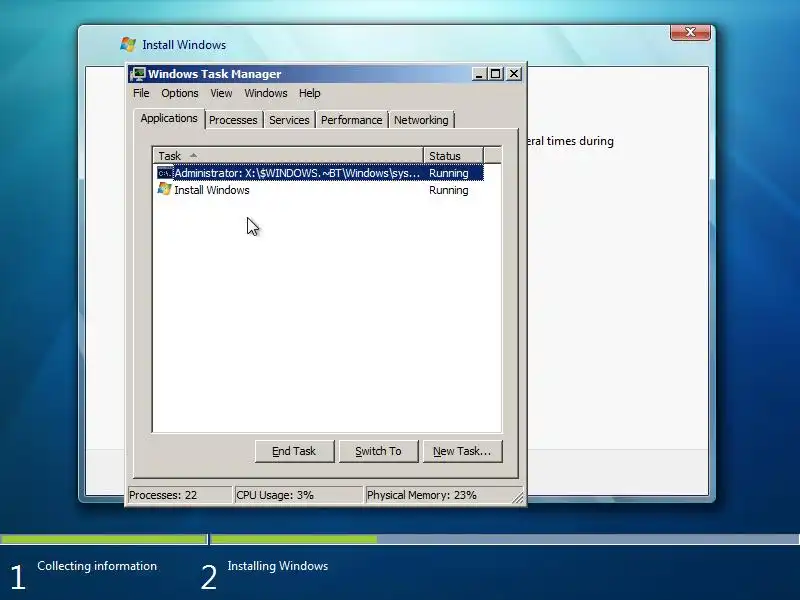Click the Windows flag icon in Install Windows title

pos(128,44)
